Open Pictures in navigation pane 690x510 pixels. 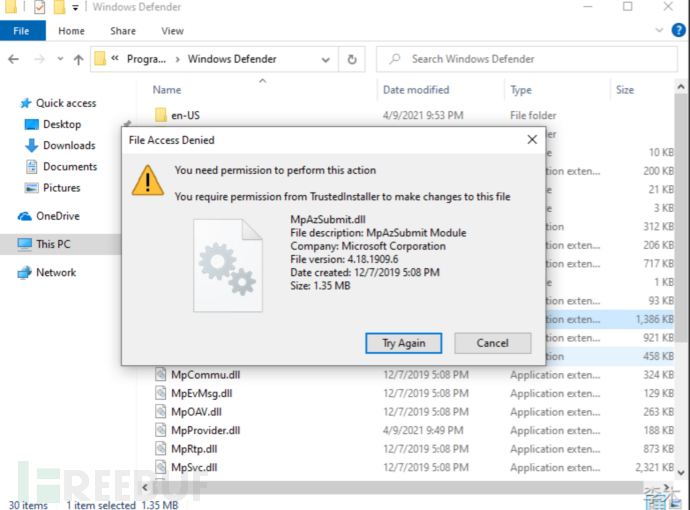point(62,187)
